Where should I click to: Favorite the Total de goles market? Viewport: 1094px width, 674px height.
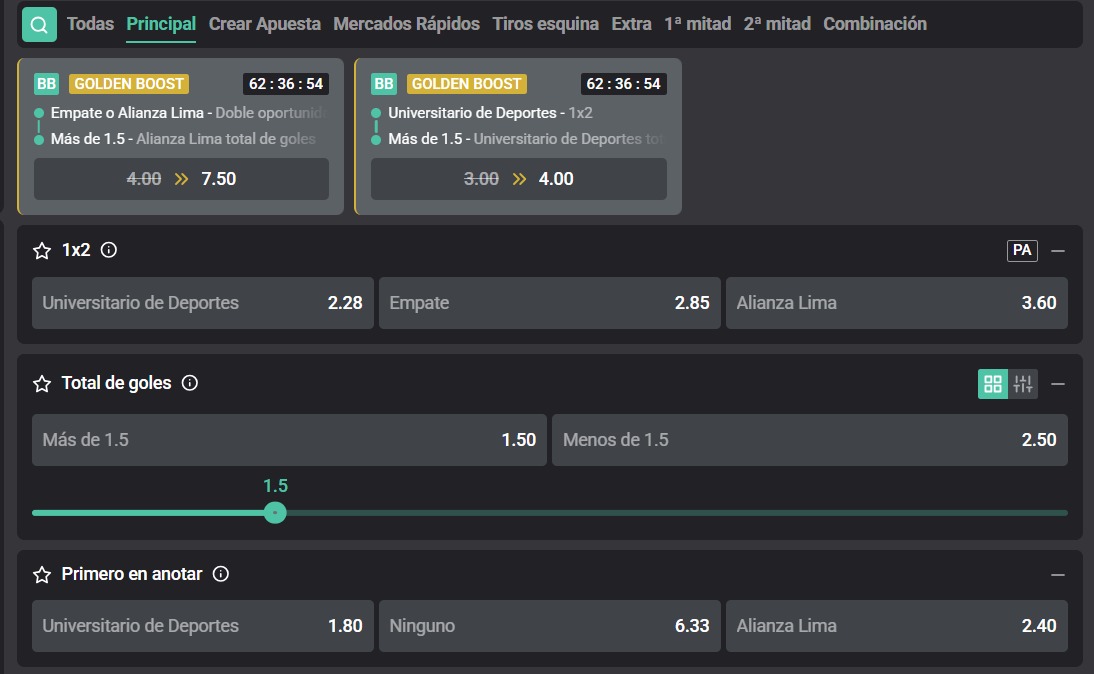click(x=42, y=383)
